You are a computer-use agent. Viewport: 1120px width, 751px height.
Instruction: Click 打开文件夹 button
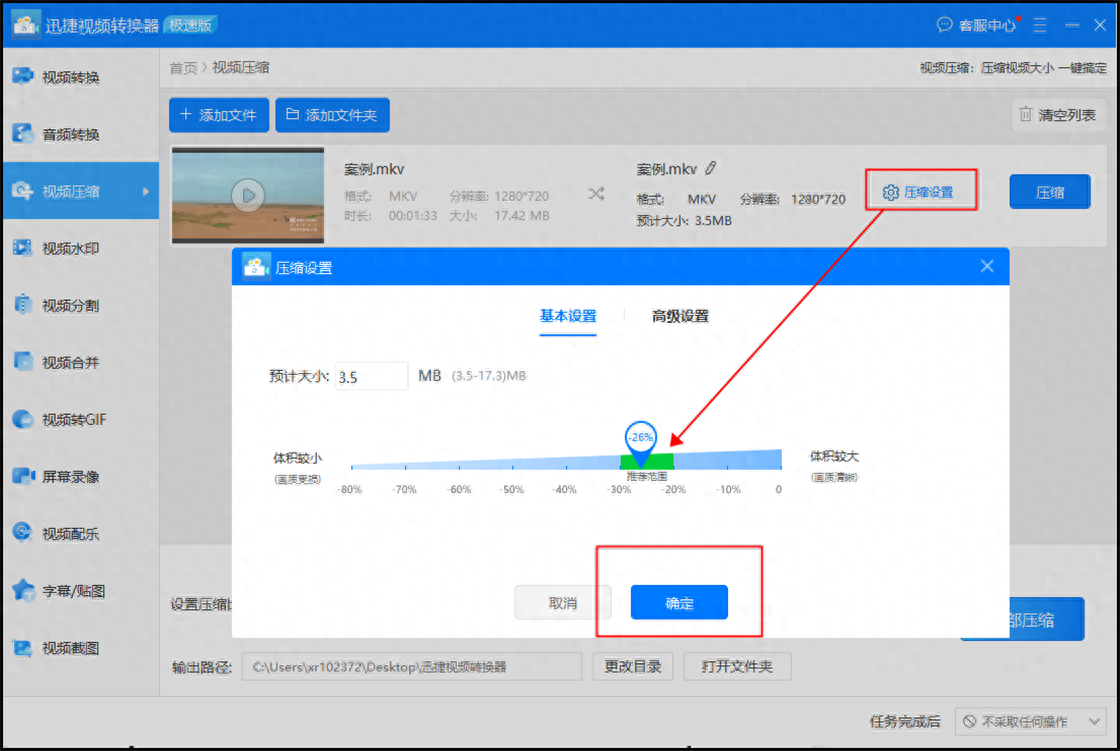737,667
